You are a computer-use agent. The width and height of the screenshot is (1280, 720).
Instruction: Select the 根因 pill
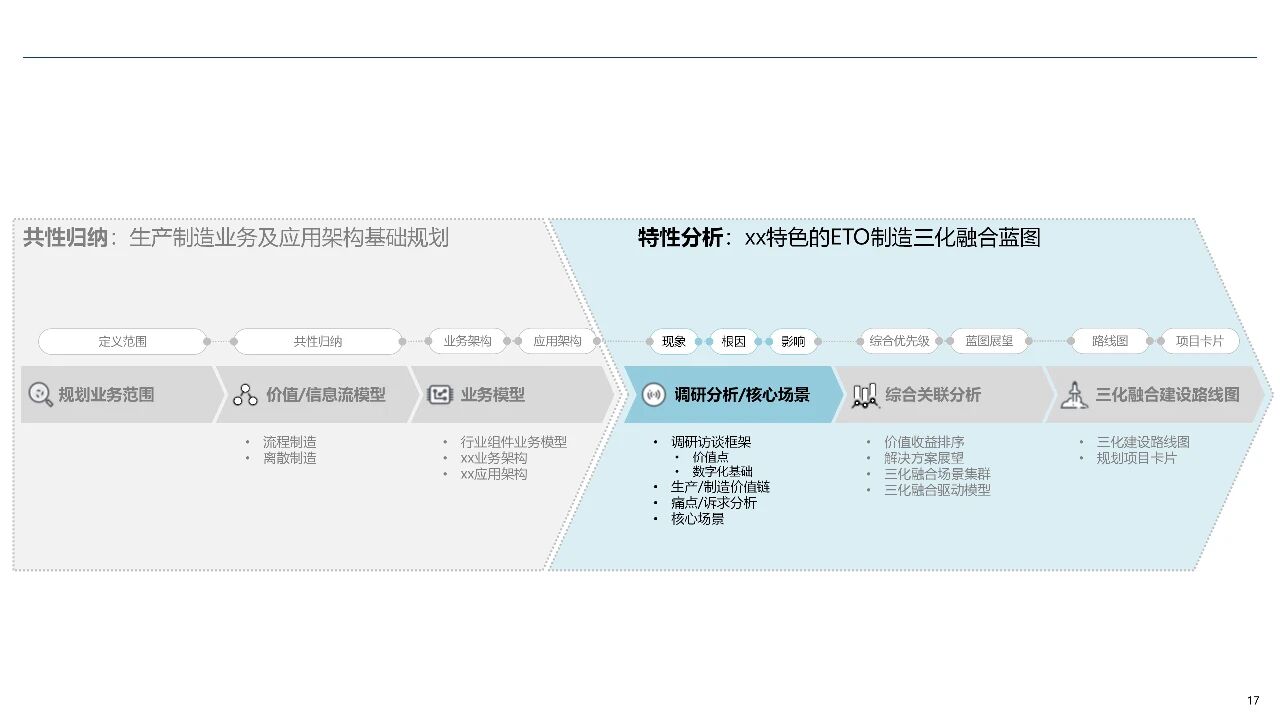[x=734, y=342]
